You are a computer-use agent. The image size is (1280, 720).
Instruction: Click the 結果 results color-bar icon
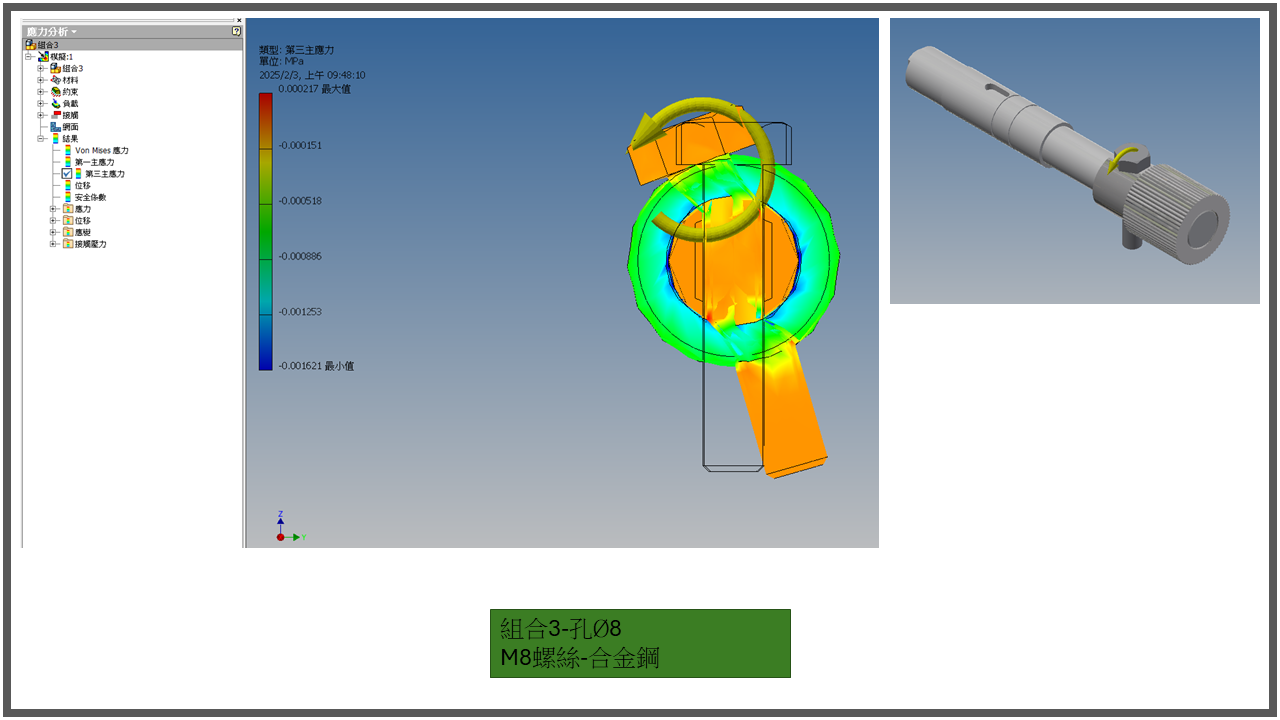click(x=55, y=139)
